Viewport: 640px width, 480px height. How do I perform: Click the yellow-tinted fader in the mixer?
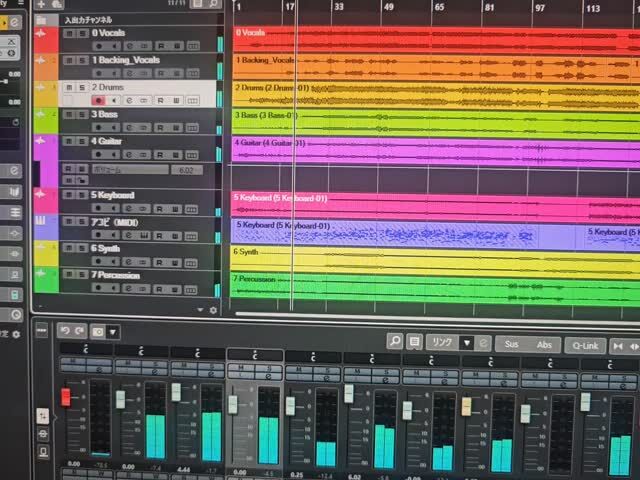pyautogui.click(x=466, y=407)
